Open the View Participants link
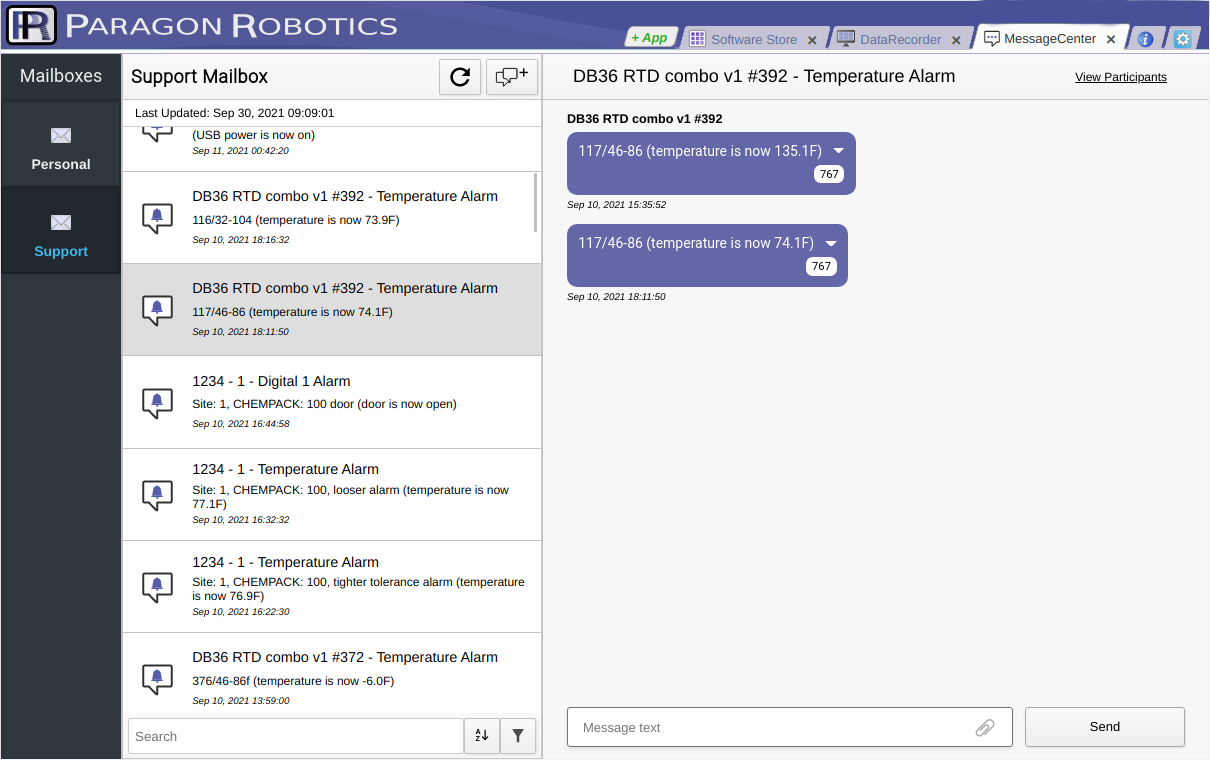Image resolution: width=1210 pixels, height=760 pixels. 1121,77
